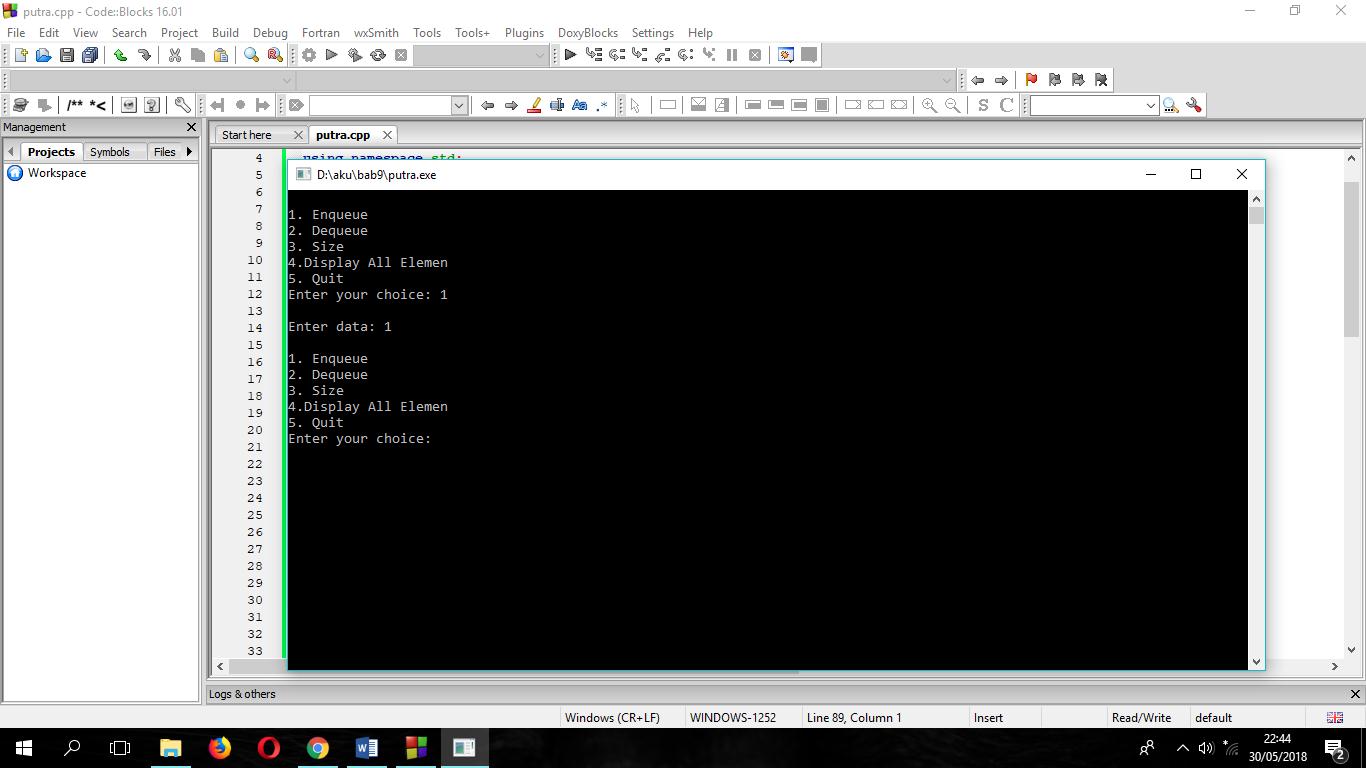Insert Doxygen line comment icon

click(98, 105)
